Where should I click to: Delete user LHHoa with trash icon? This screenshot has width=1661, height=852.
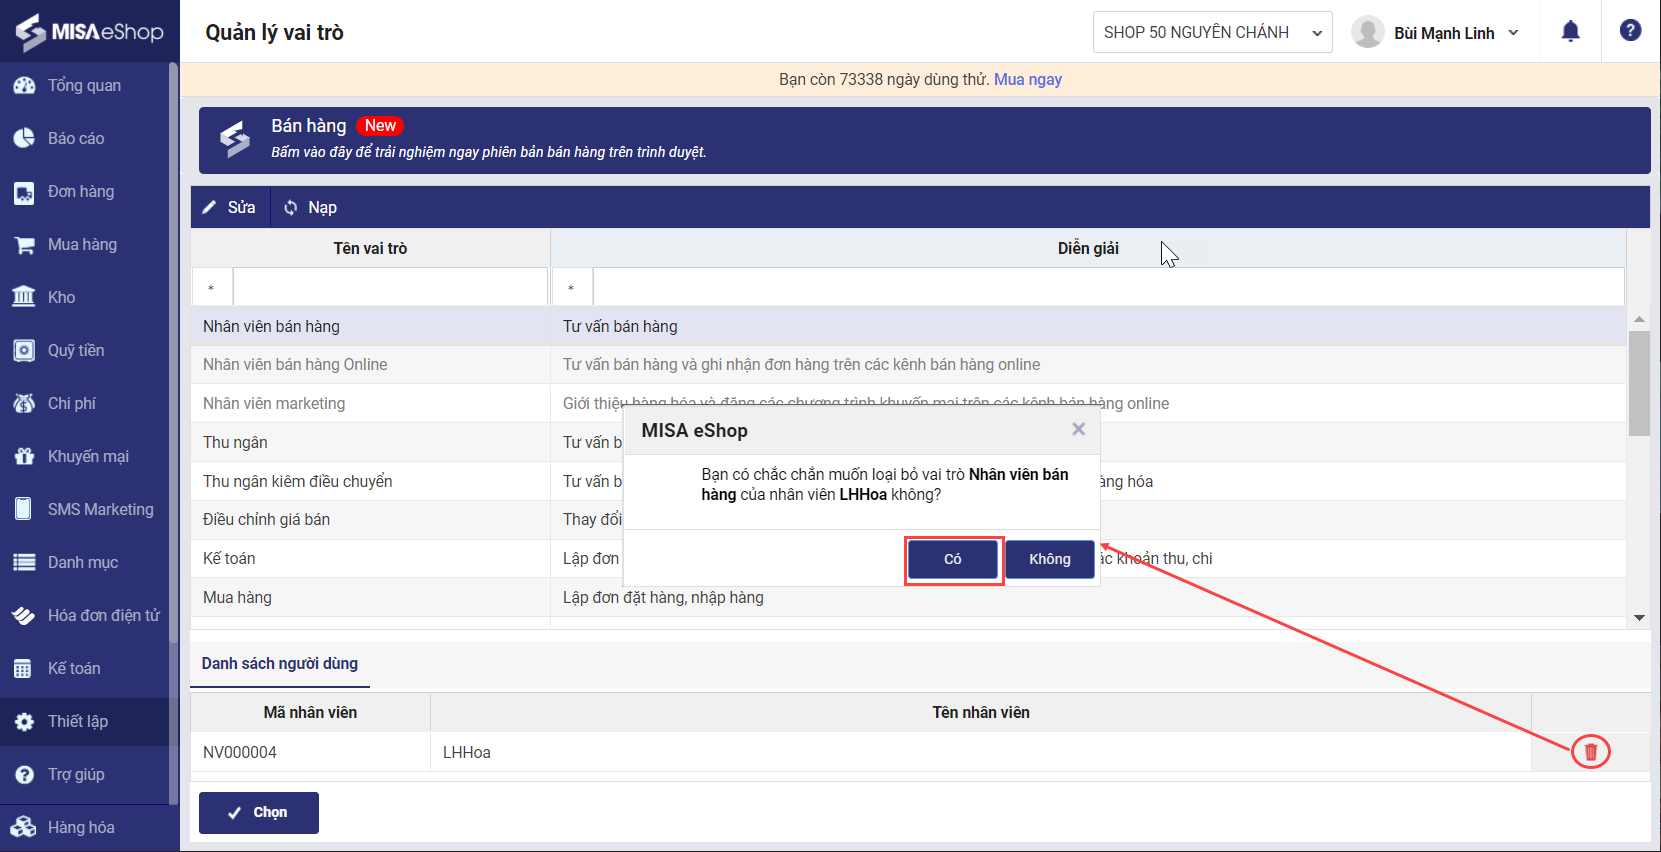(x=1591, y=751)
